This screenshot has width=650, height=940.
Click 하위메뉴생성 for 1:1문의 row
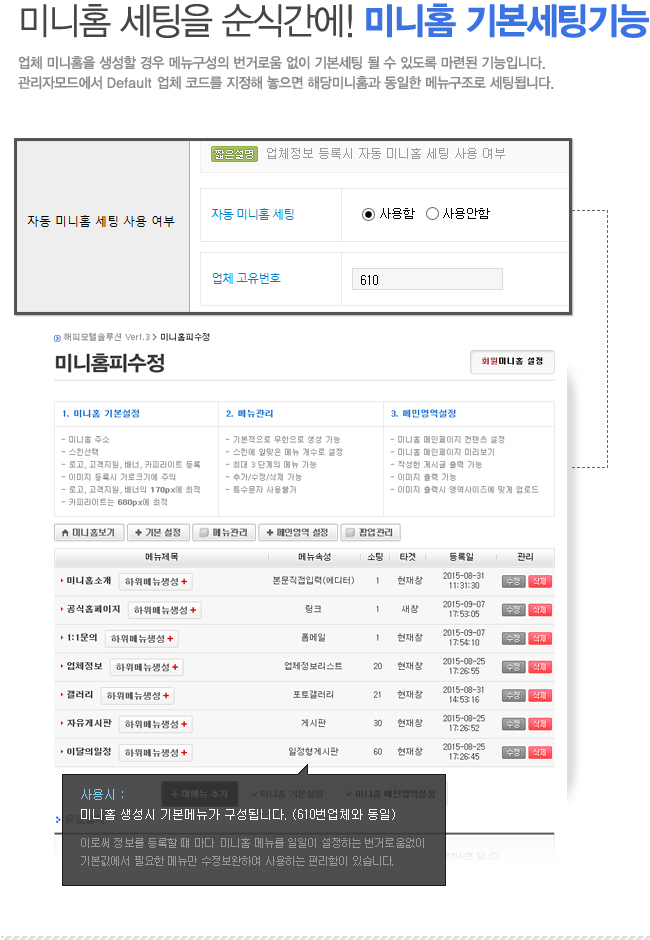tap(142, 638)
